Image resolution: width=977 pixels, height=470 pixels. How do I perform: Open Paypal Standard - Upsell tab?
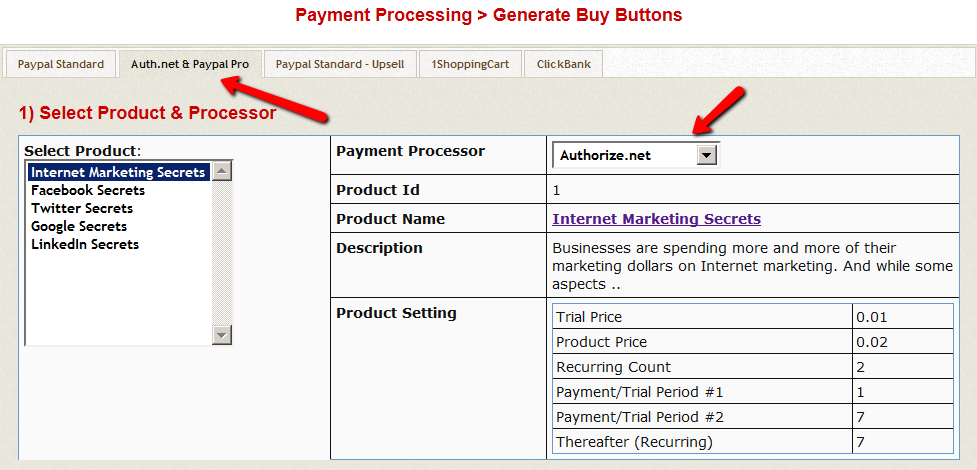(340, 64)
